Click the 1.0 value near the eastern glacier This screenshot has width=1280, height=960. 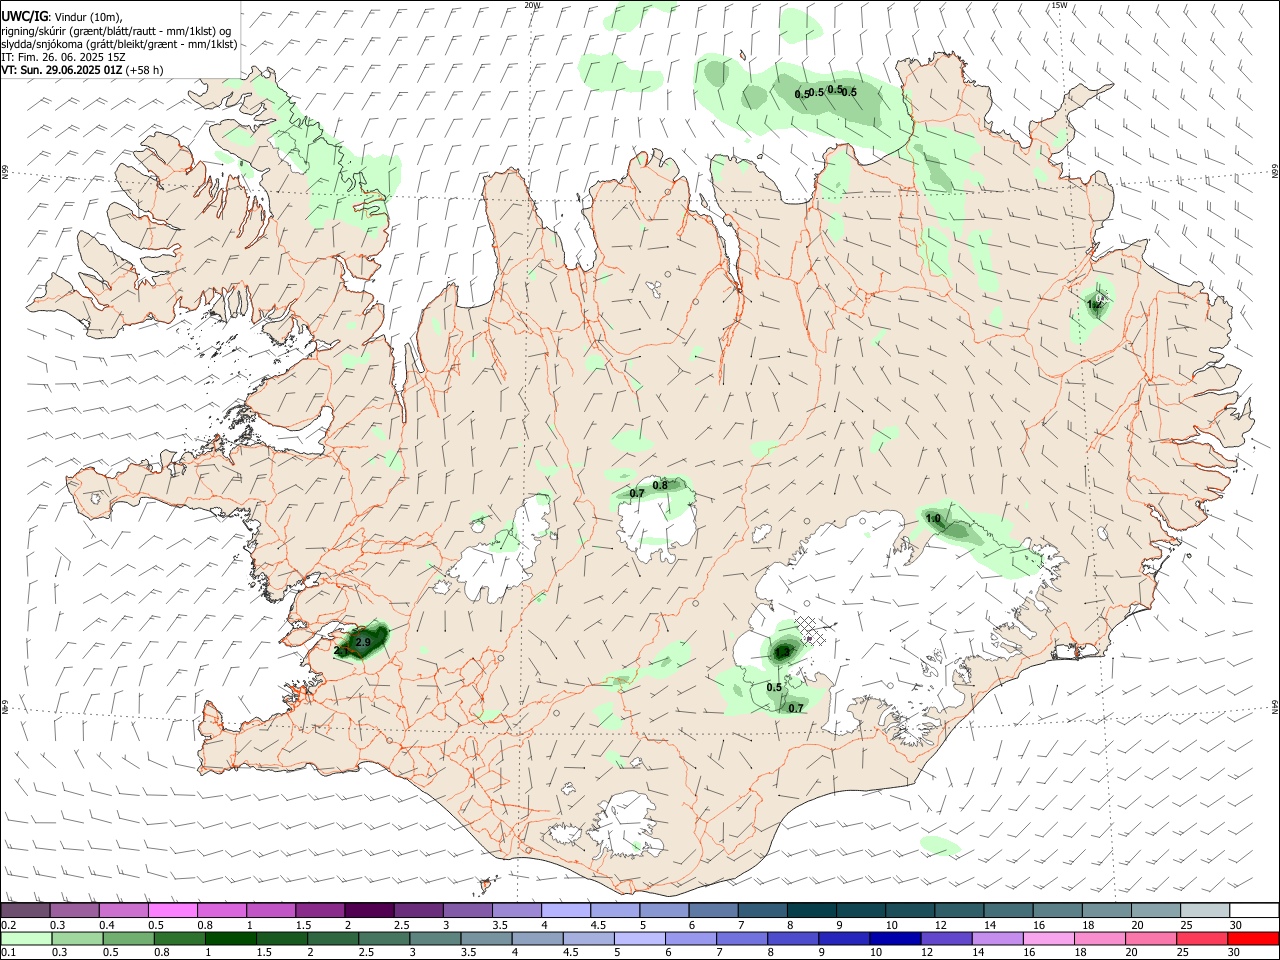(933, 518)
